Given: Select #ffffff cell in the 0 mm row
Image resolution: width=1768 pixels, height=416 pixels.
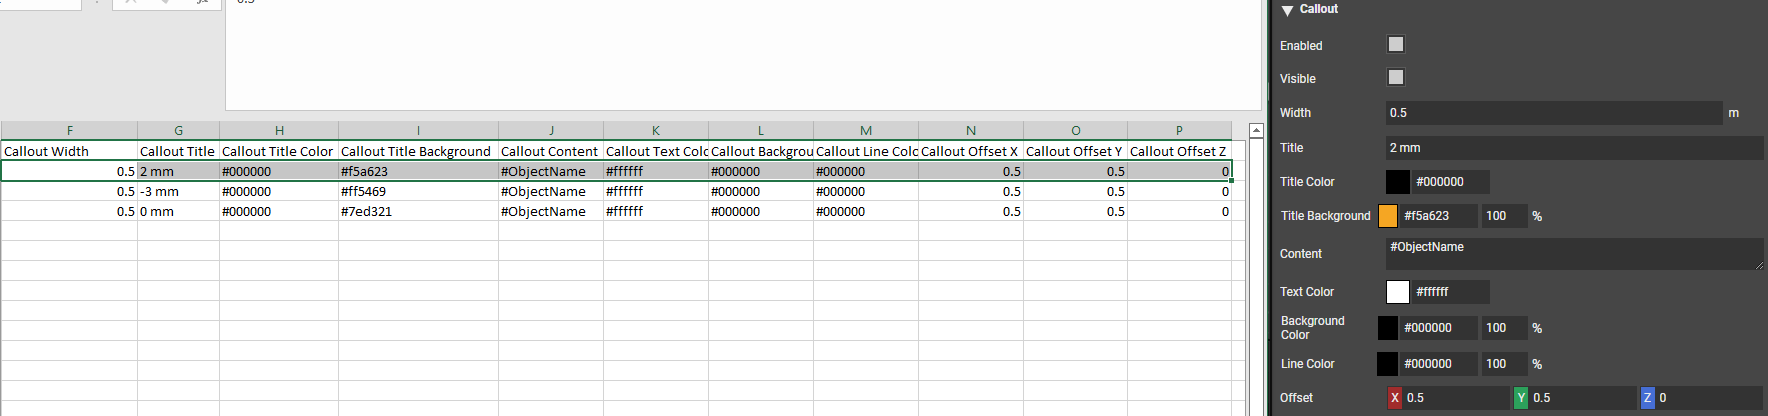Looking at the screenshot, I should tap(656, 211).
